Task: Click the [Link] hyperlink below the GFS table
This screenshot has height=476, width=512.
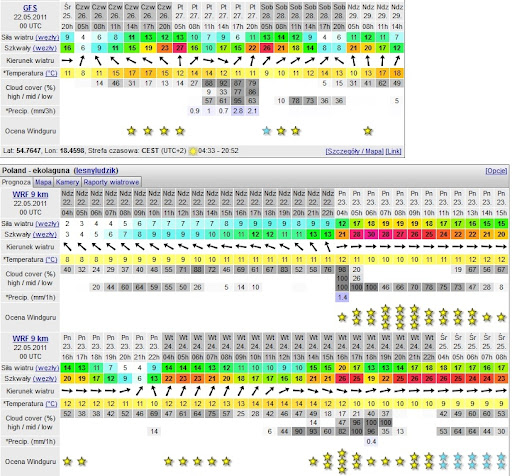Action: coord(393,151)
